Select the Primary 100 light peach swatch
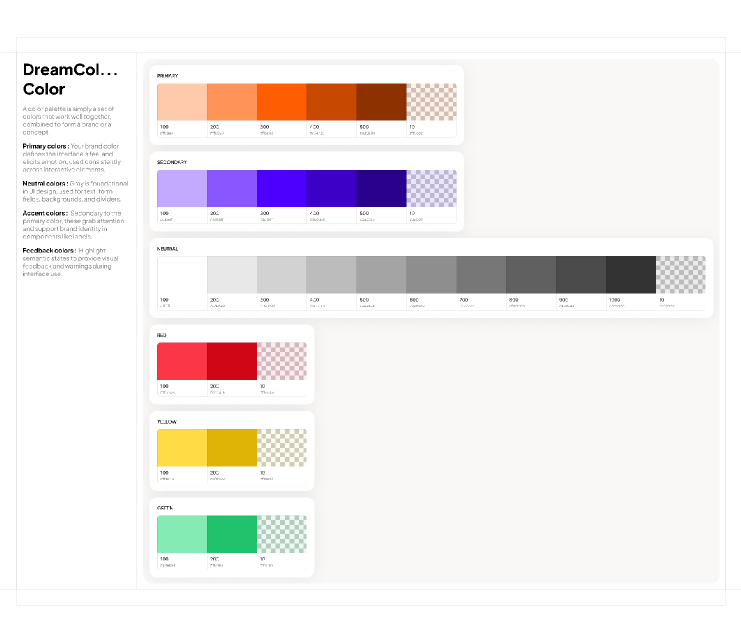This screenshot has width=741, height=642. 182,102
